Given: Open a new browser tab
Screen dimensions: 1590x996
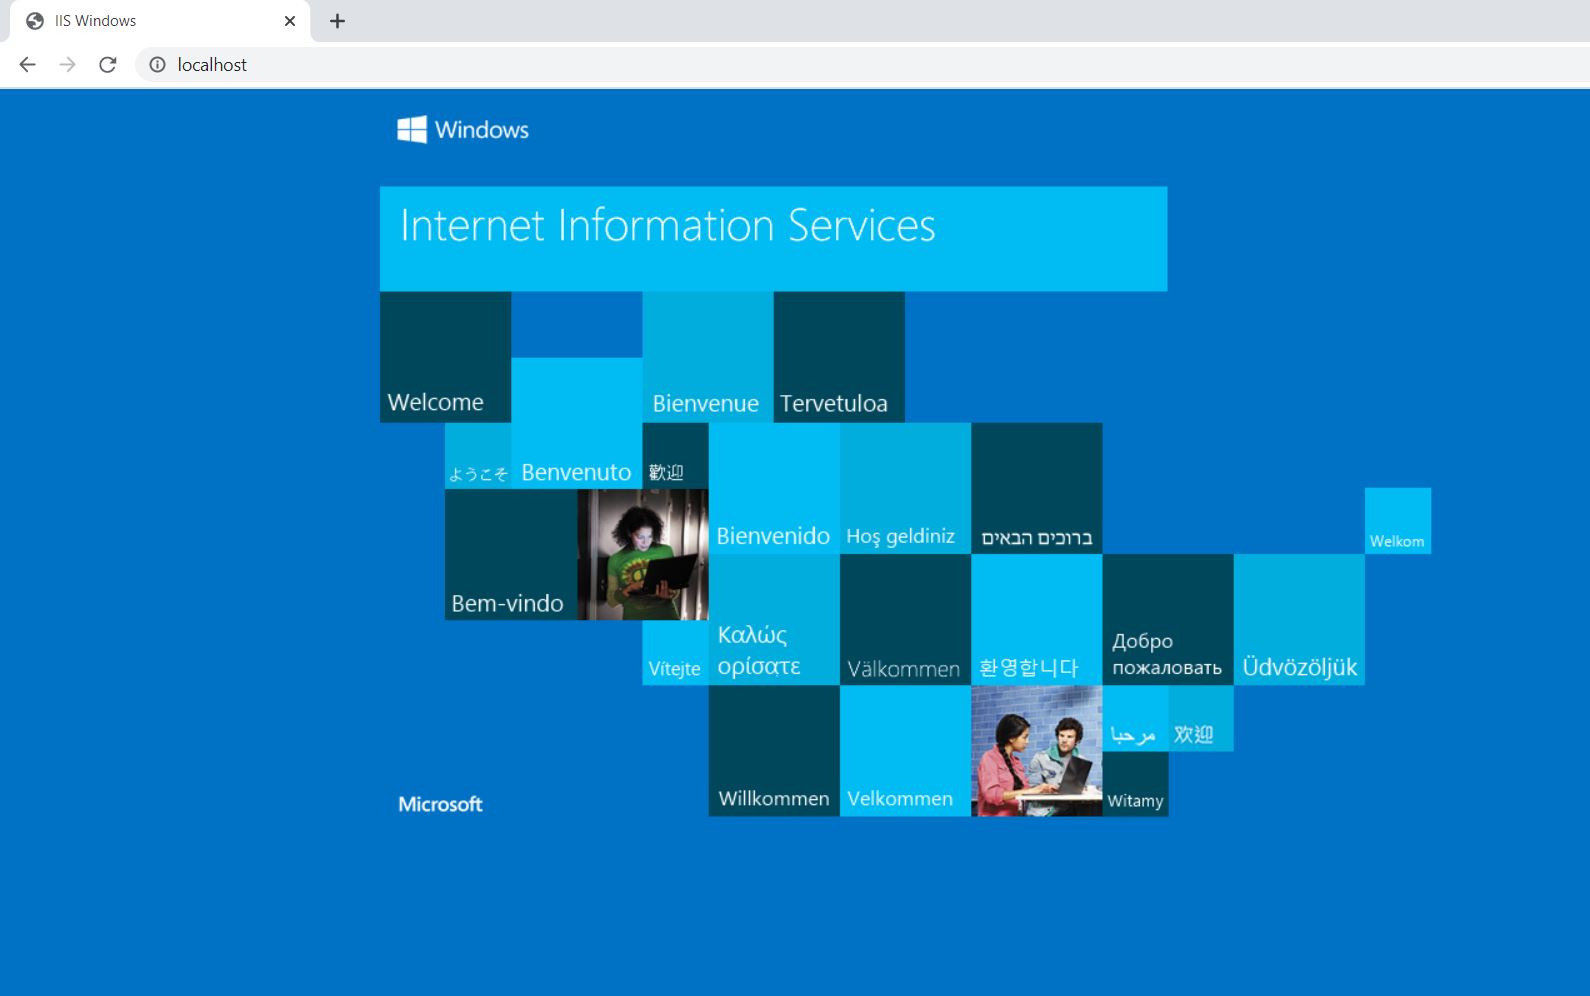Looking at the screenshot, I should click(x=337, y=21).
